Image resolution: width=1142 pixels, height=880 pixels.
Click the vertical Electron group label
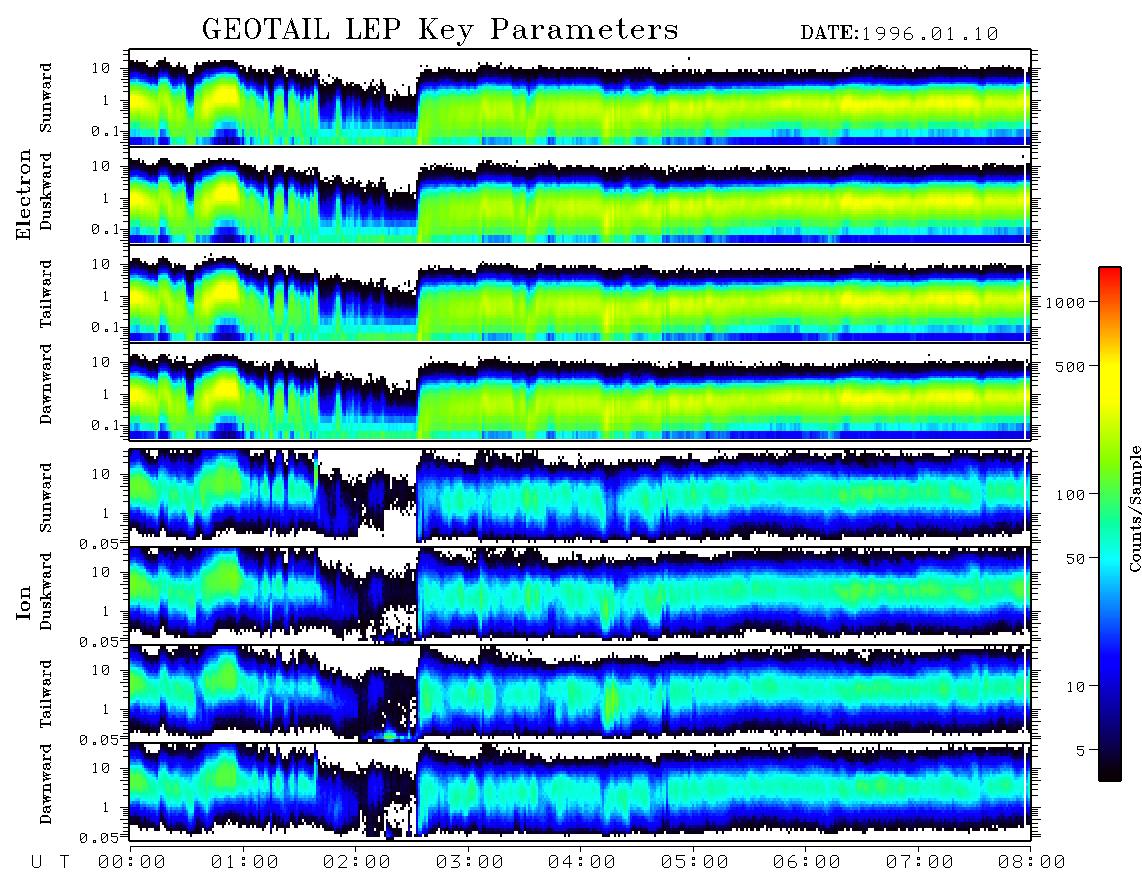24,194
